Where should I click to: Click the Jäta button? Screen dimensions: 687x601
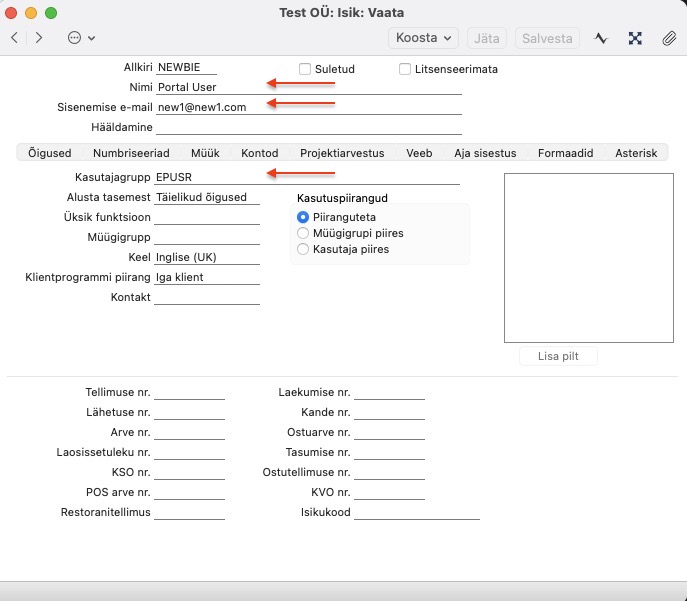tap(487, 38)
